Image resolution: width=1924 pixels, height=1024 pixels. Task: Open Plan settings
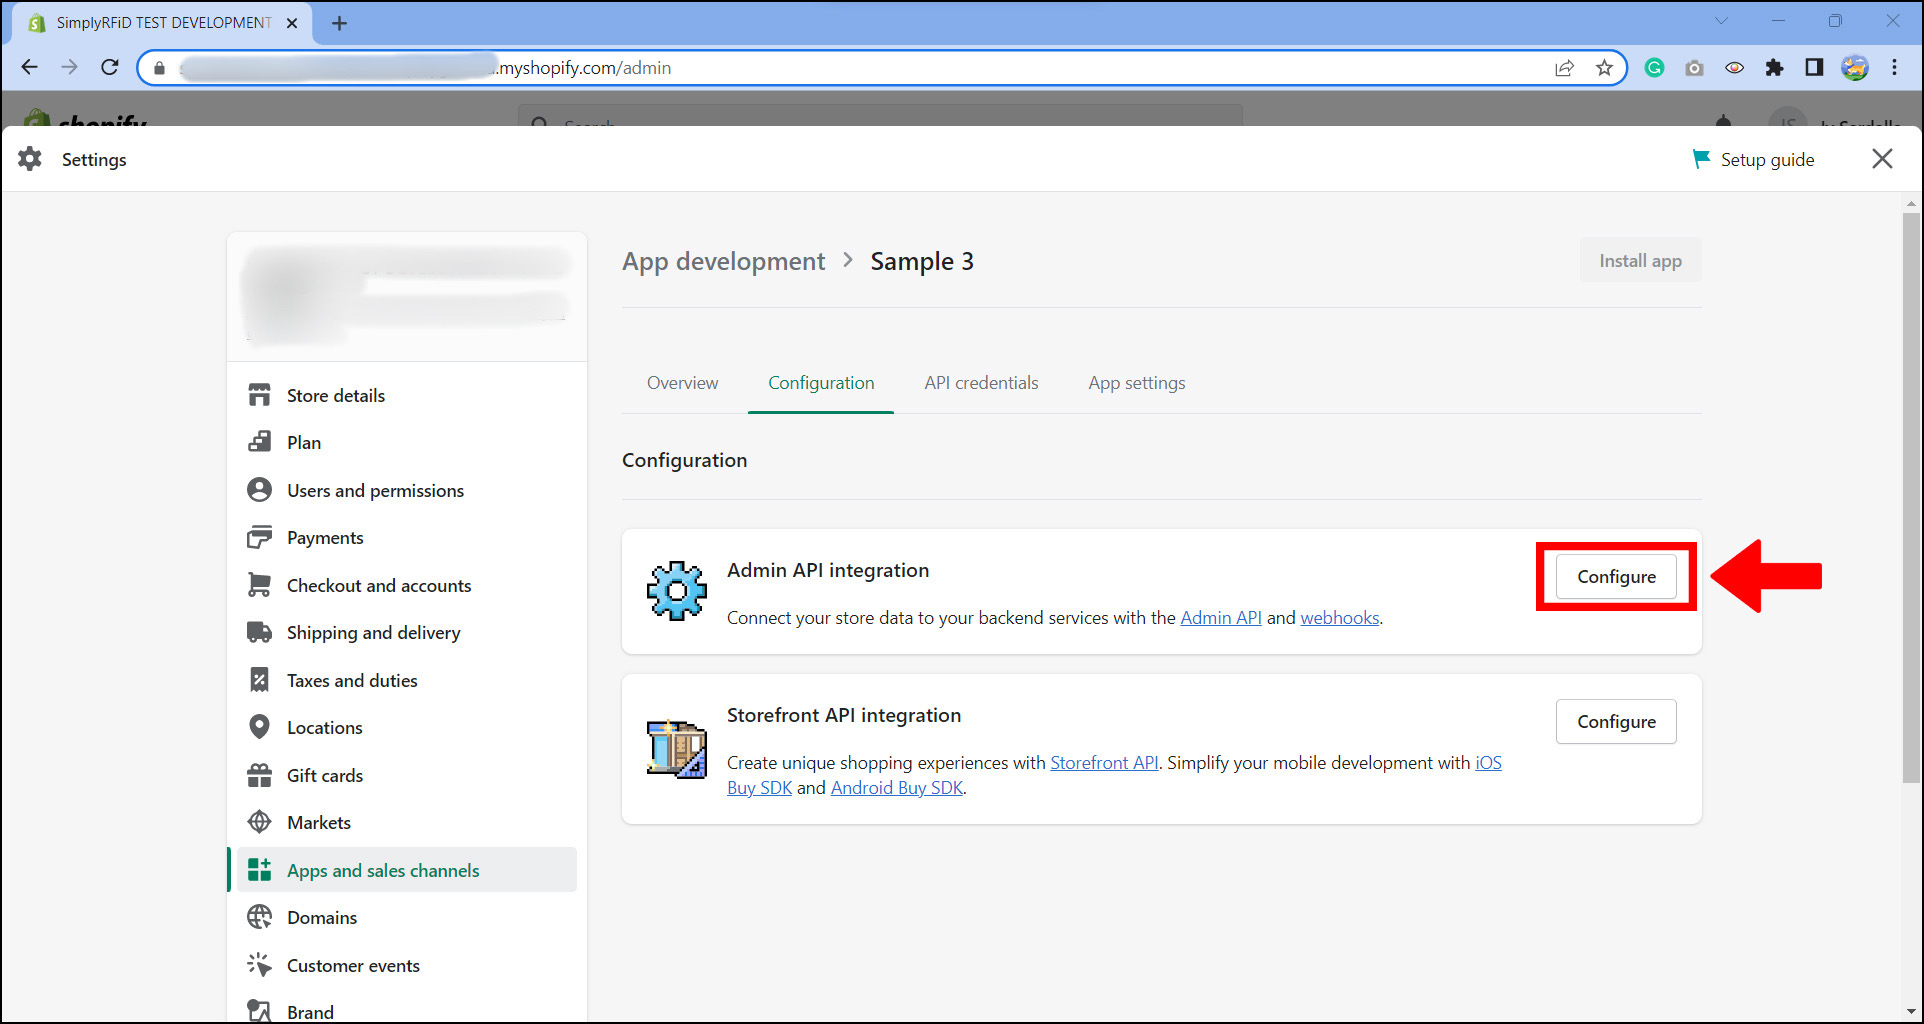click(x=406, y=442)
